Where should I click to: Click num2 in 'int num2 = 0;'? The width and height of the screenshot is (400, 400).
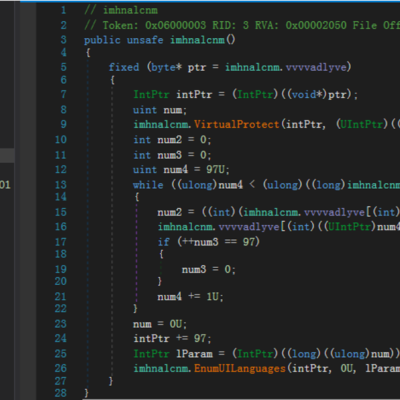[x=170, y=139]
